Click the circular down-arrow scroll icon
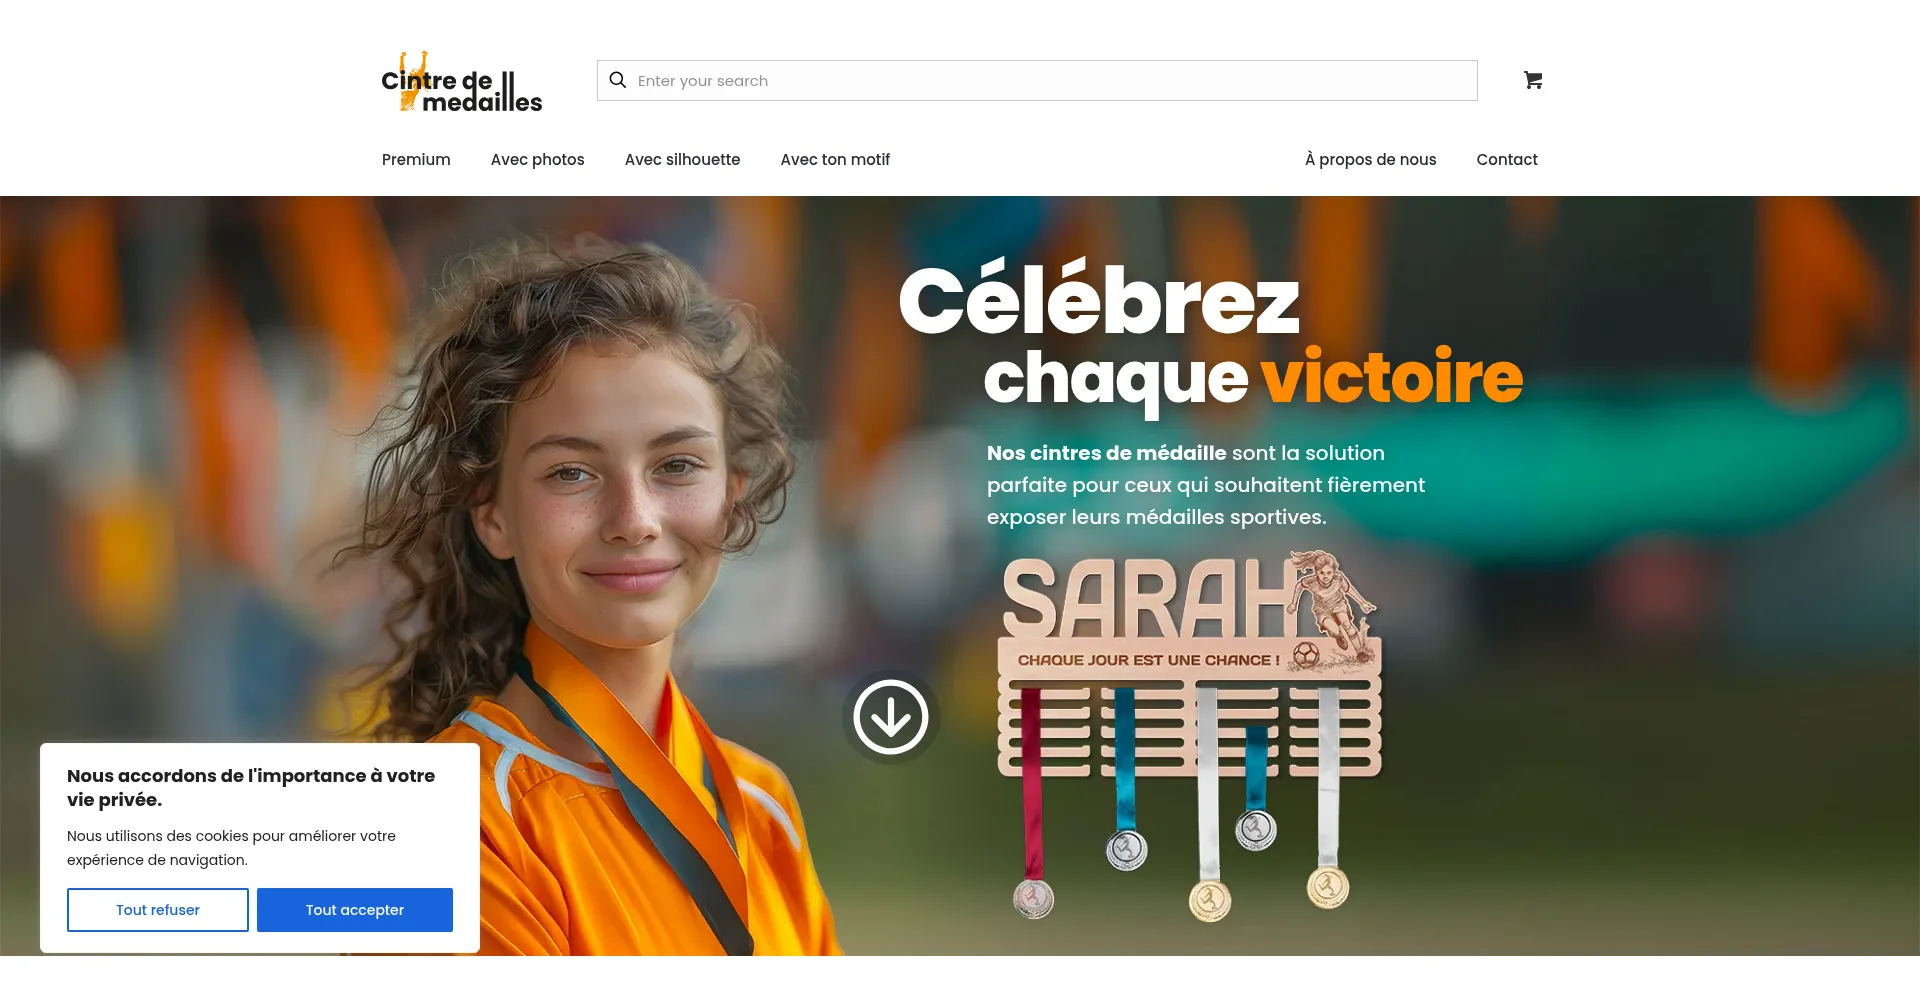 [x=890, y=717]
